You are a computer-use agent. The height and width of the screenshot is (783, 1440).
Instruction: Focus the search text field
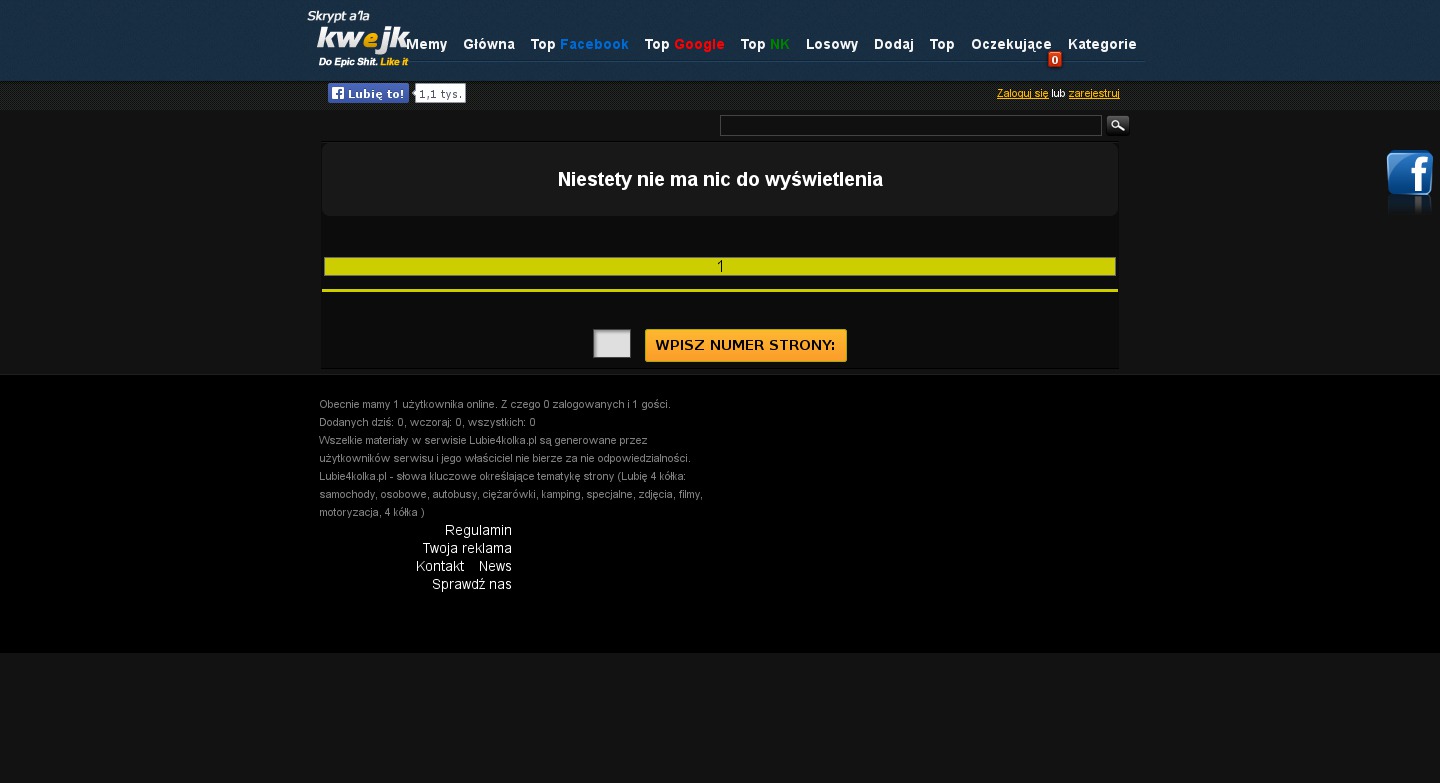coord(910,125)
